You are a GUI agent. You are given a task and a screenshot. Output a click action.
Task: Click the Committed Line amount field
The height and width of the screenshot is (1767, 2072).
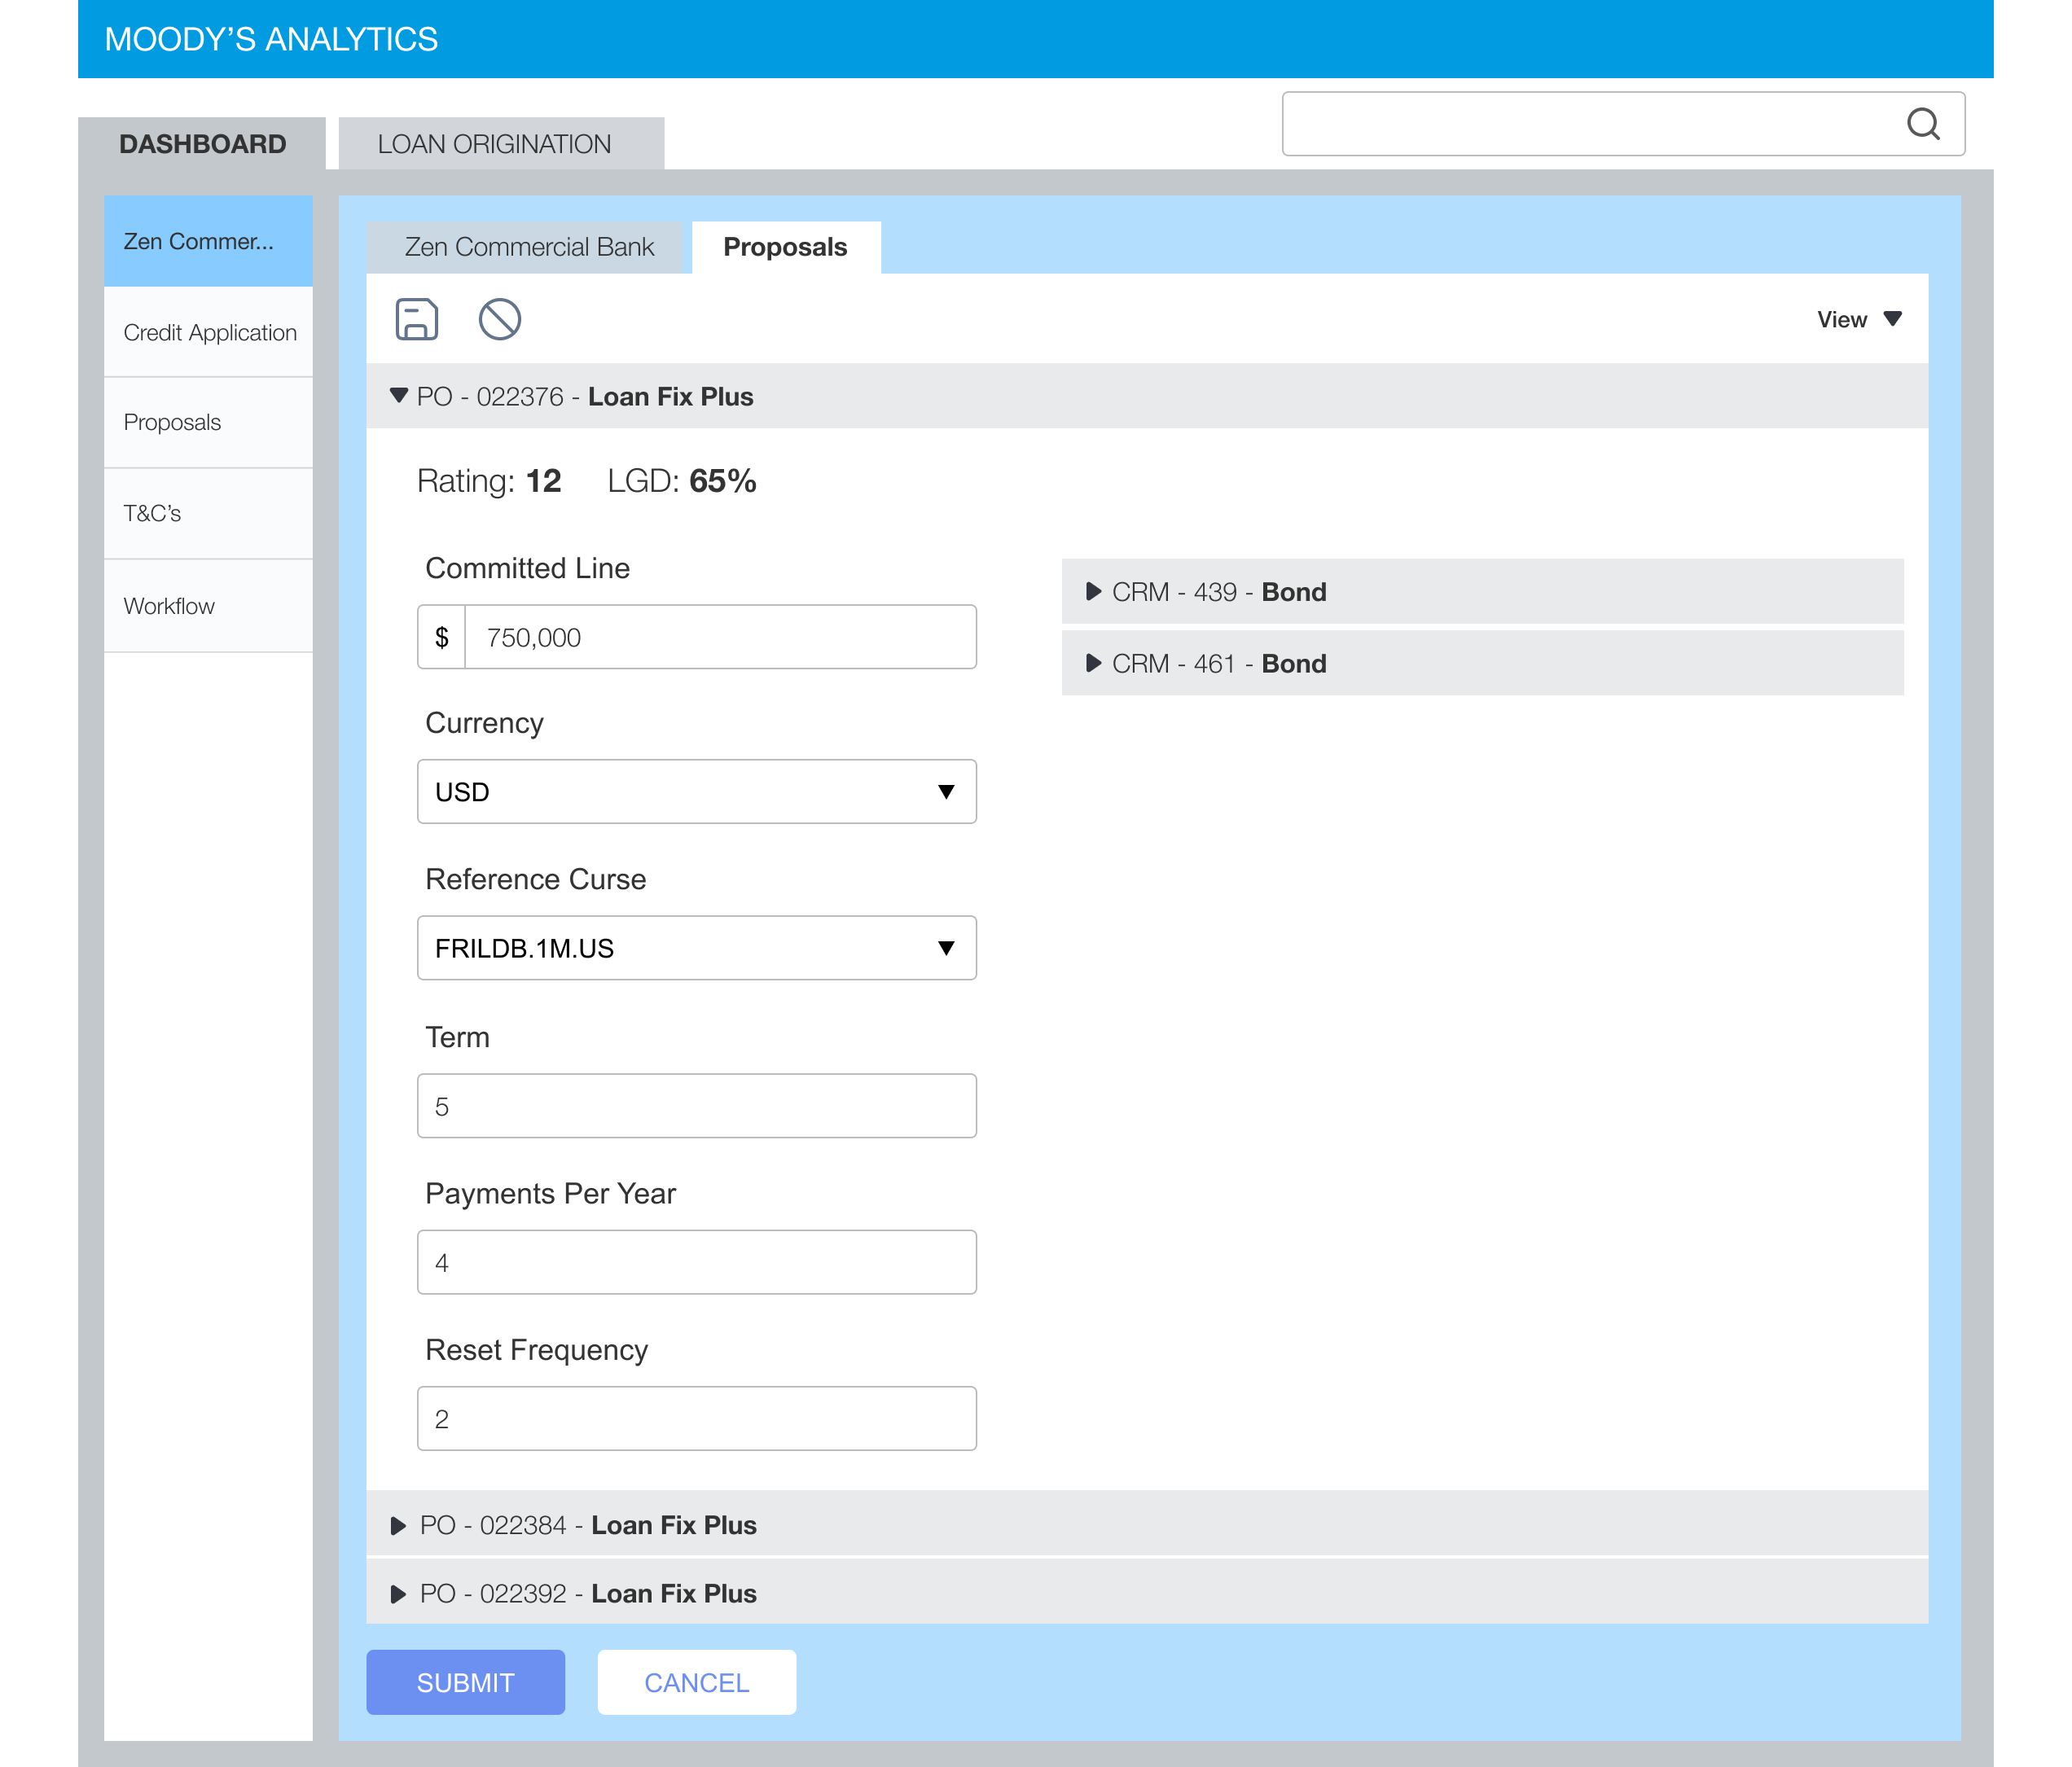click(x=718, y=637)
